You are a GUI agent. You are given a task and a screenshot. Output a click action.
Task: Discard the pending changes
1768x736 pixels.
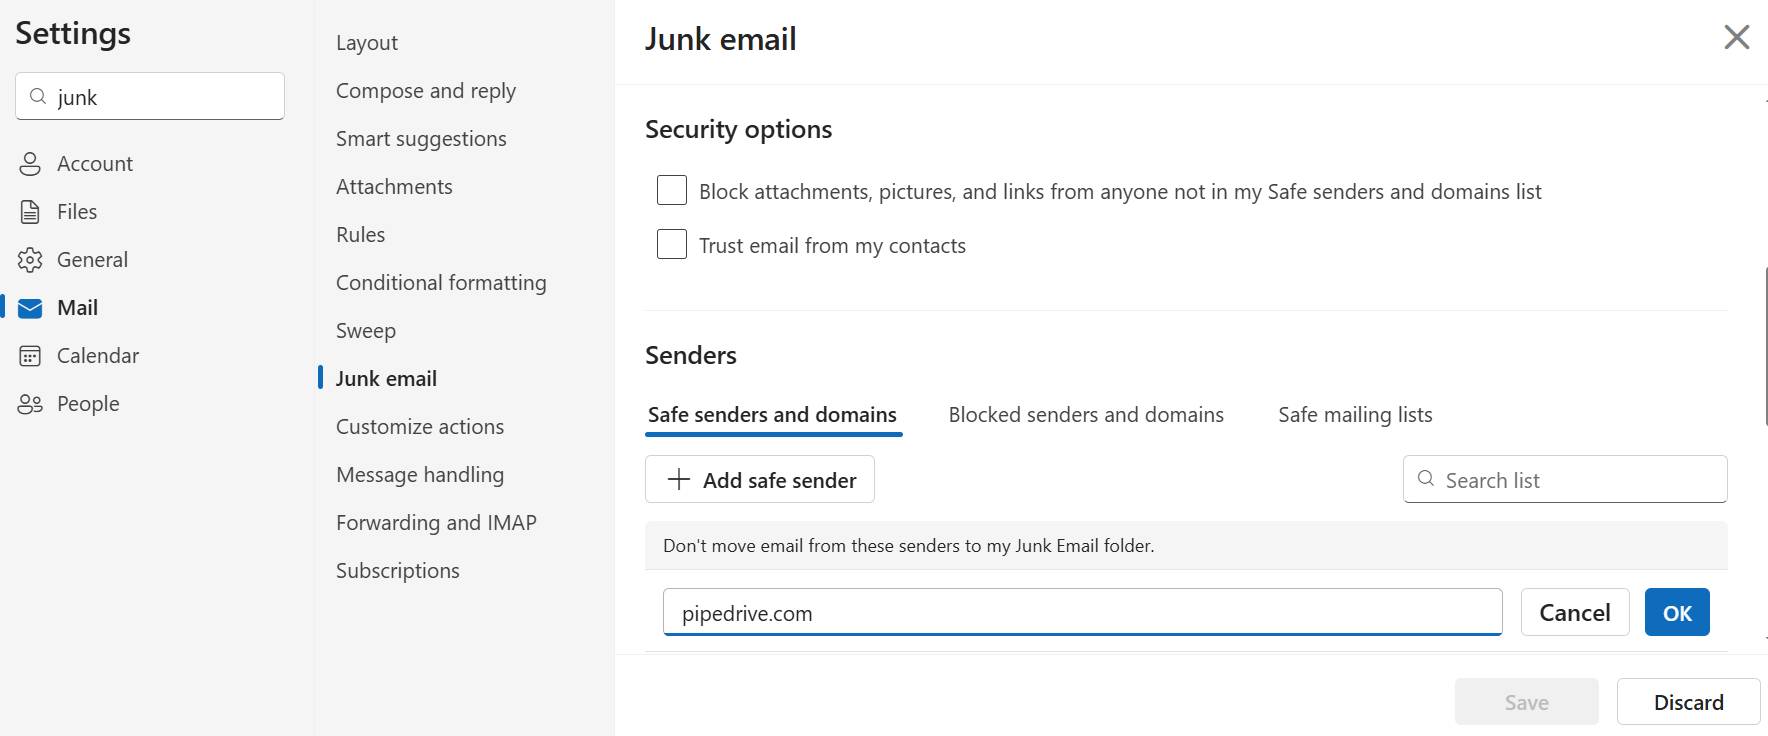click(1688, 701)
